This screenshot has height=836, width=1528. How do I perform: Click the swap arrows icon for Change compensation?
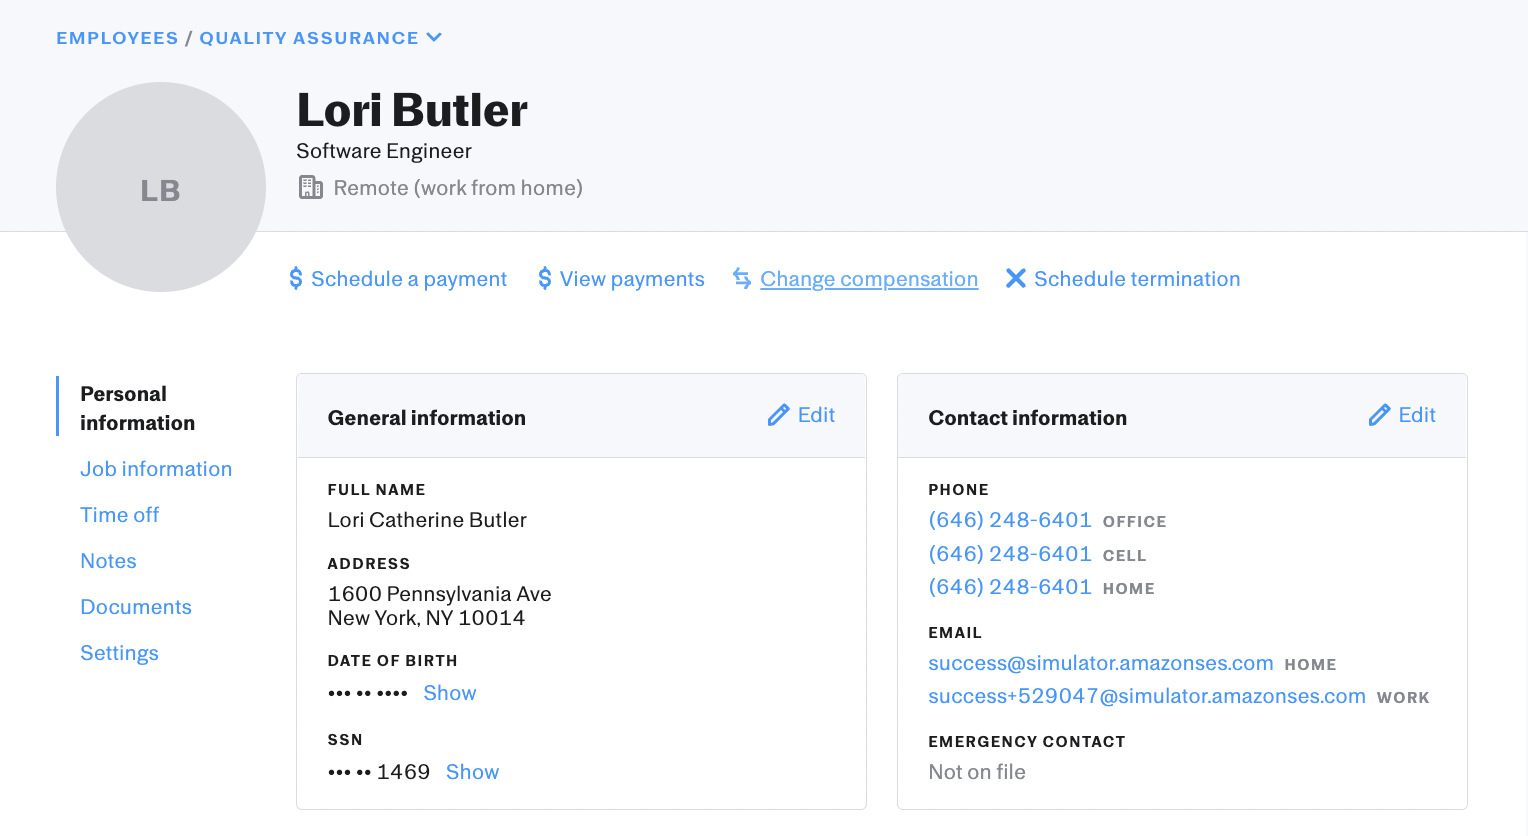[742, 279]
